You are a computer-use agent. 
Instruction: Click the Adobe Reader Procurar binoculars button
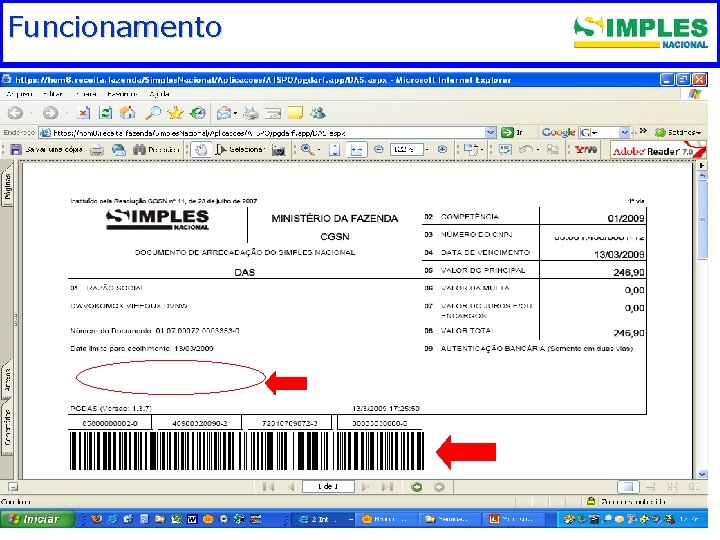pyautogui.click(x=157, y=150)
